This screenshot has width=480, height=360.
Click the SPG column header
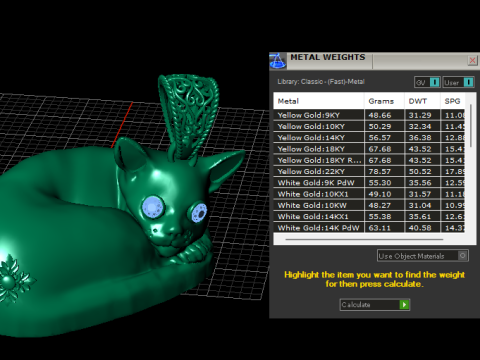coord(452,101)
